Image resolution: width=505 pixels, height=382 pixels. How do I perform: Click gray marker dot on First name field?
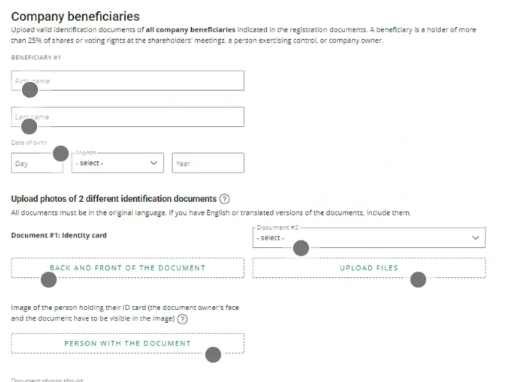click(x=30, y=90)
